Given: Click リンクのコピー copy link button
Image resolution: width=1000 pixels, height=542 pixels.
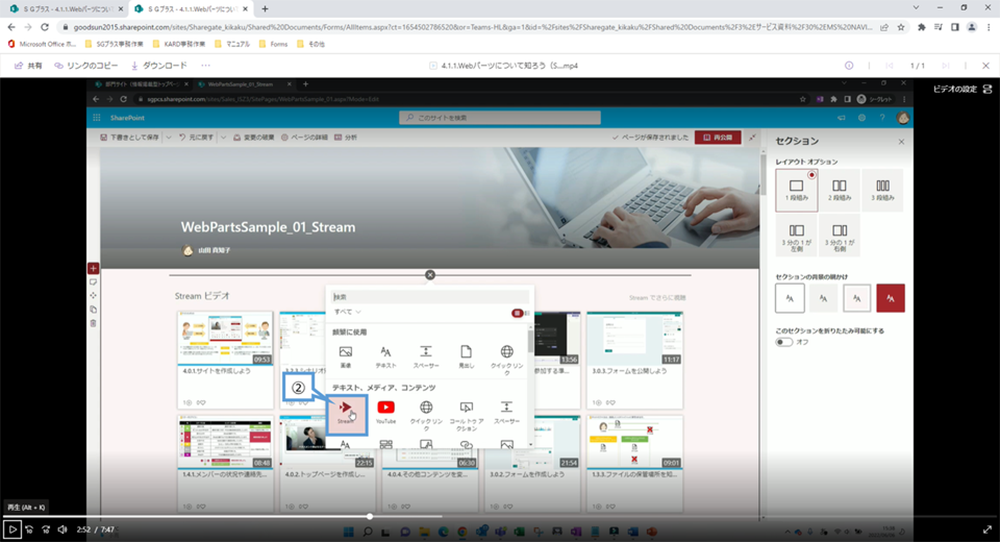Looking at the screenshot, I should point(86,66).
